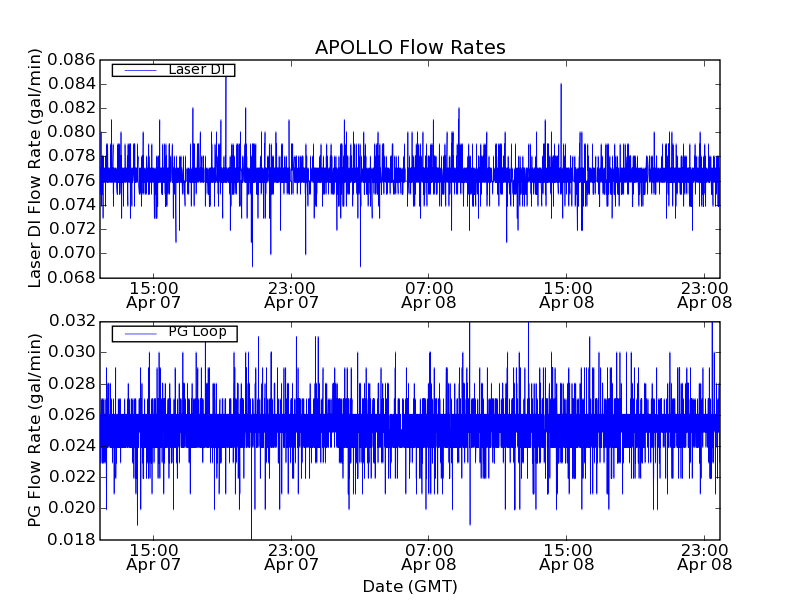Click 07:00 Apr 08 tick label under bottom plot

tap(429, 556)
